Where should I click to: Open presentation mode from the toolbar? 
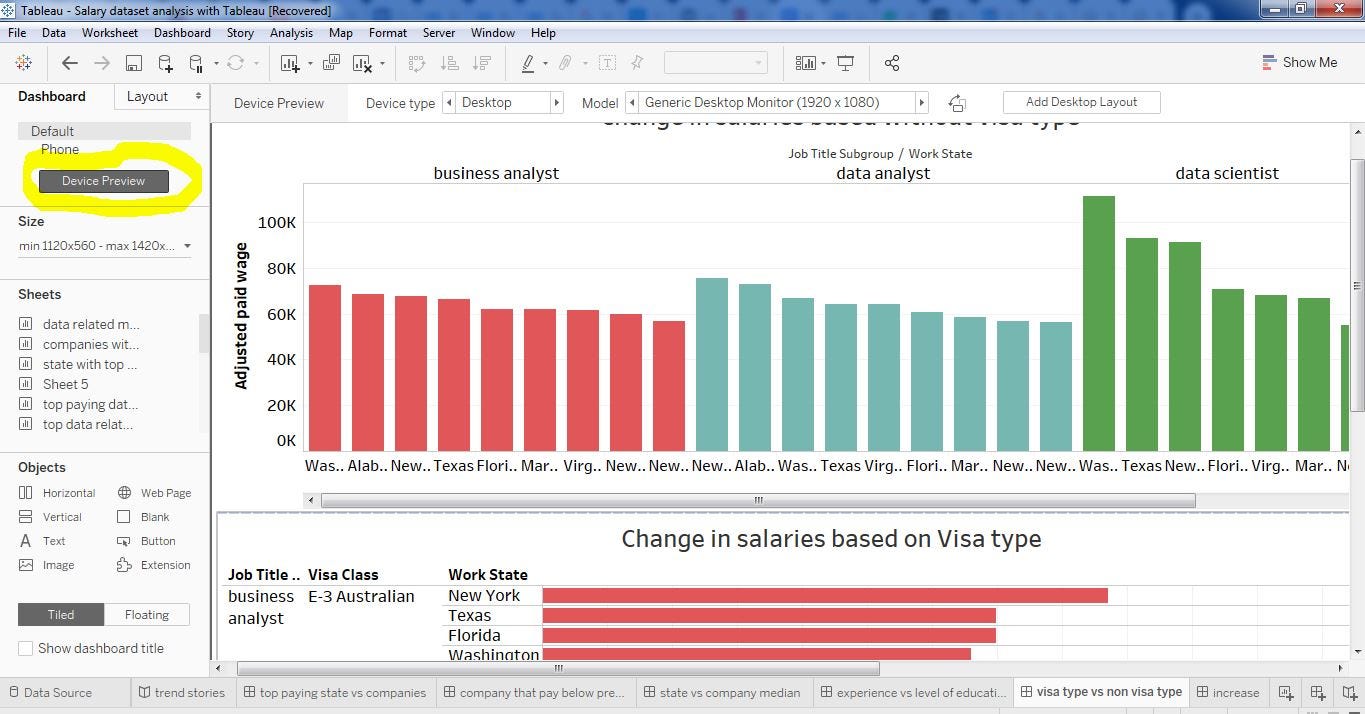[845, 62]
